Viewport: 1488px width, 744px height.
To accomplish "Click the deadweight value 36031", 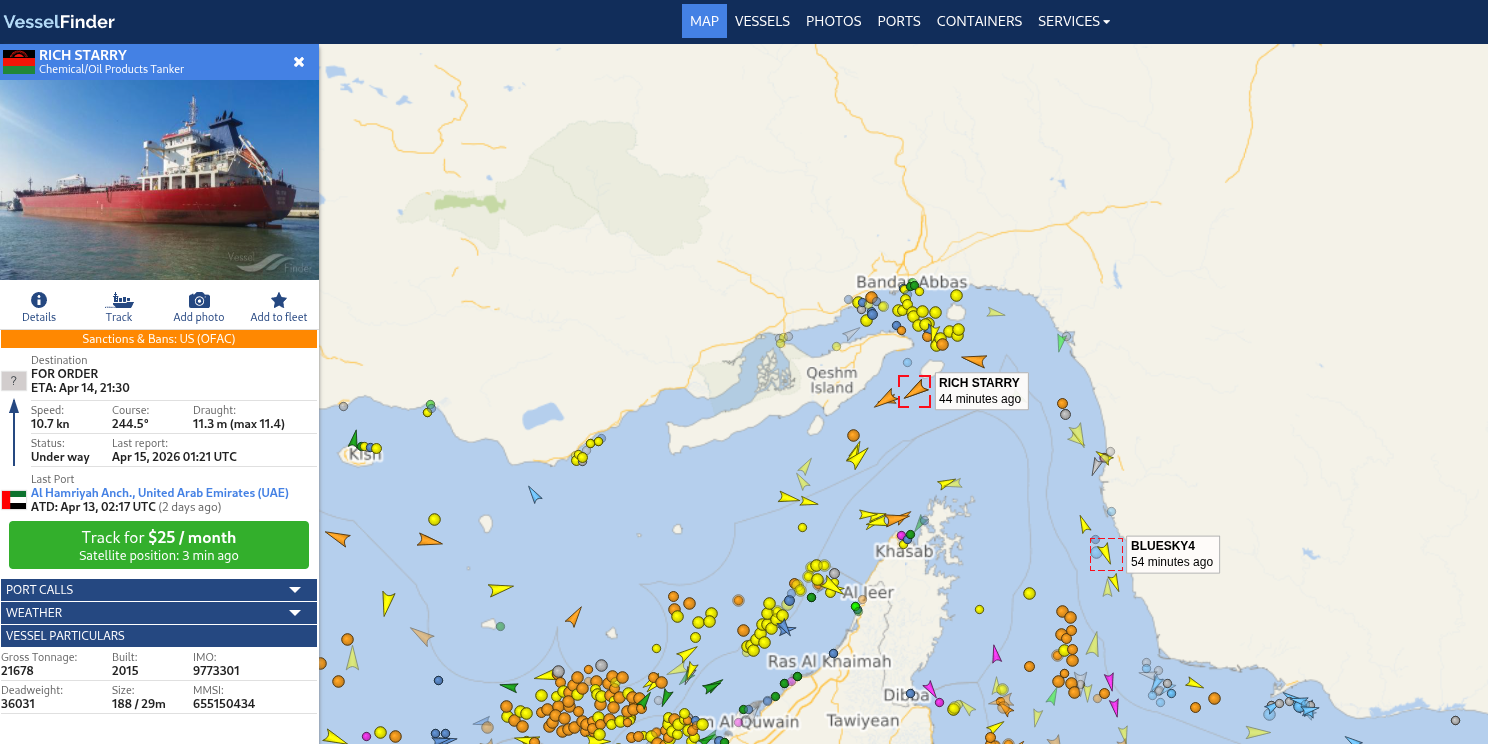I will click(17, 704).
